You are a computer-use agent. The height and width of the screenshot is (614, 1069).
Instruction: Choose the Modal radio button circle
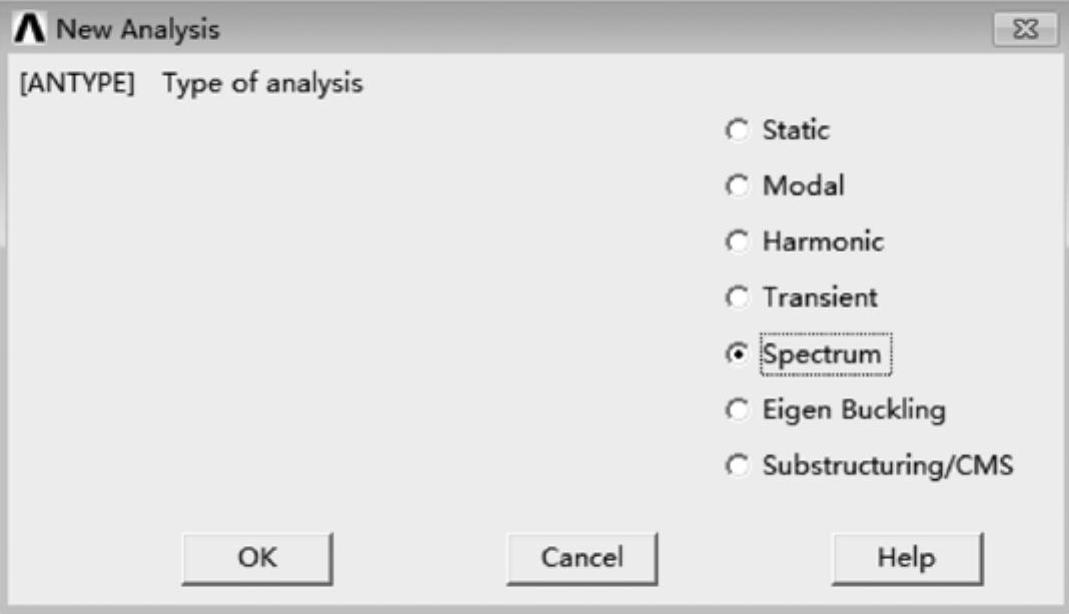coord(738,186)
